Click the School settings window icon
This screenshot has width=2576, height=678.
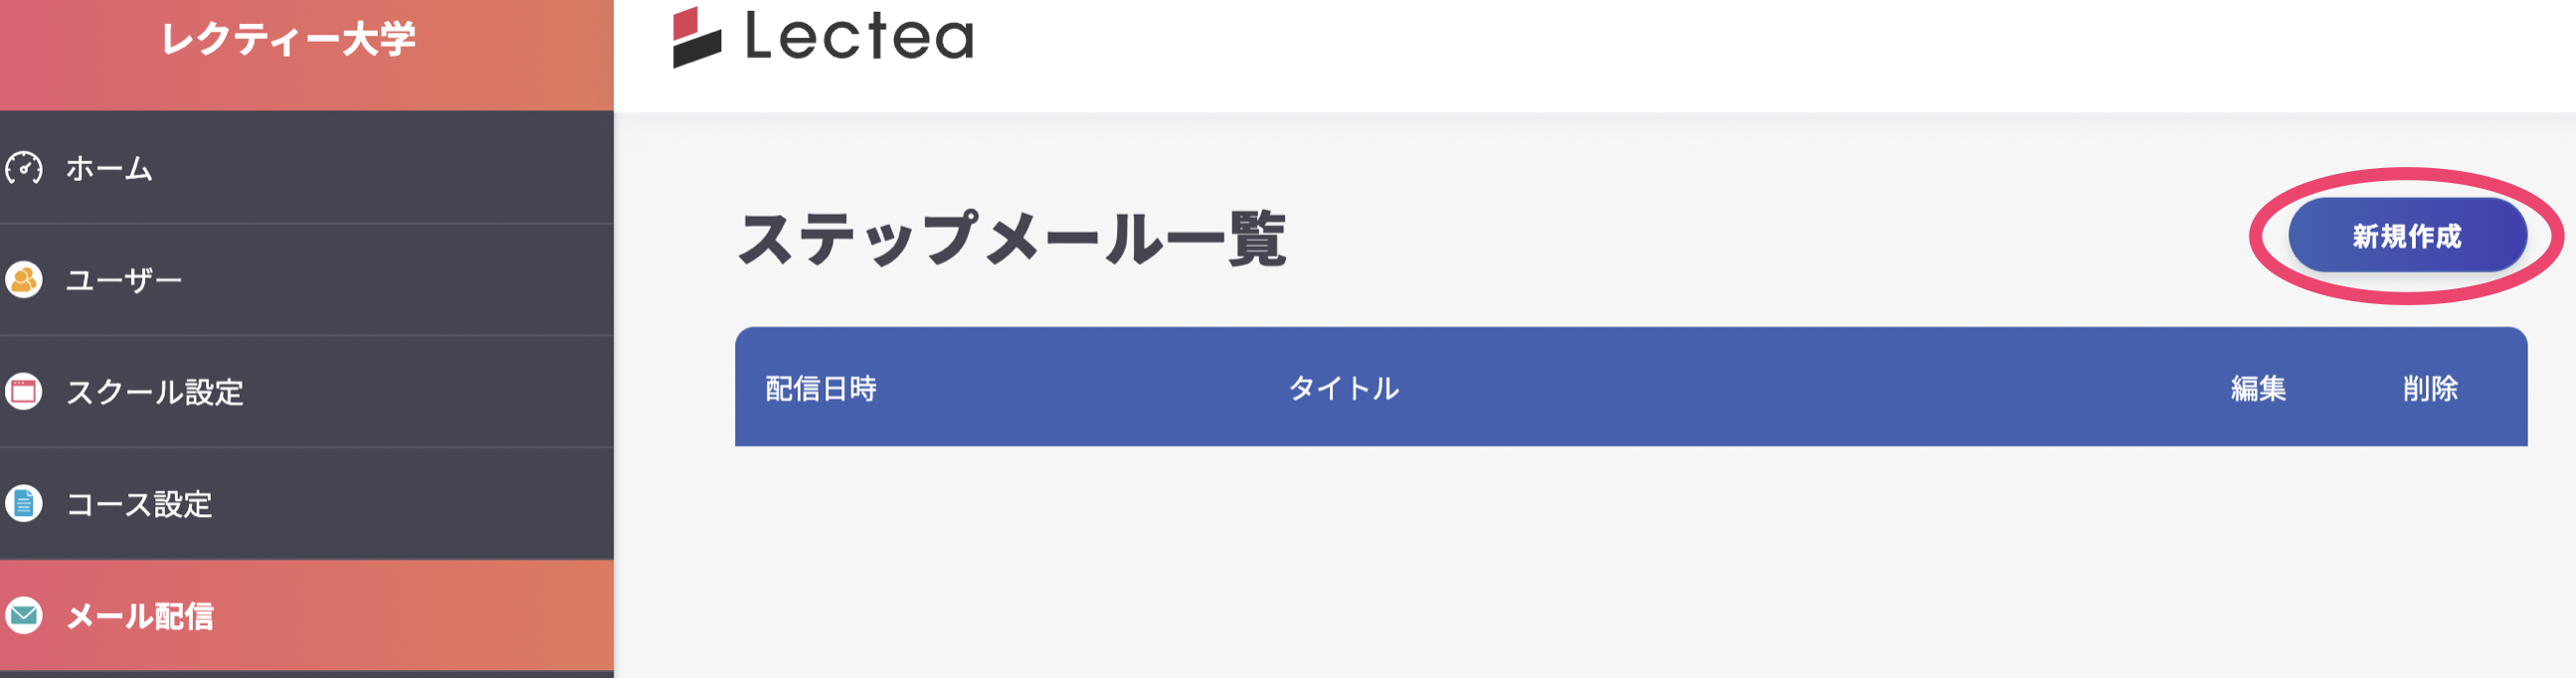(24, 391)
